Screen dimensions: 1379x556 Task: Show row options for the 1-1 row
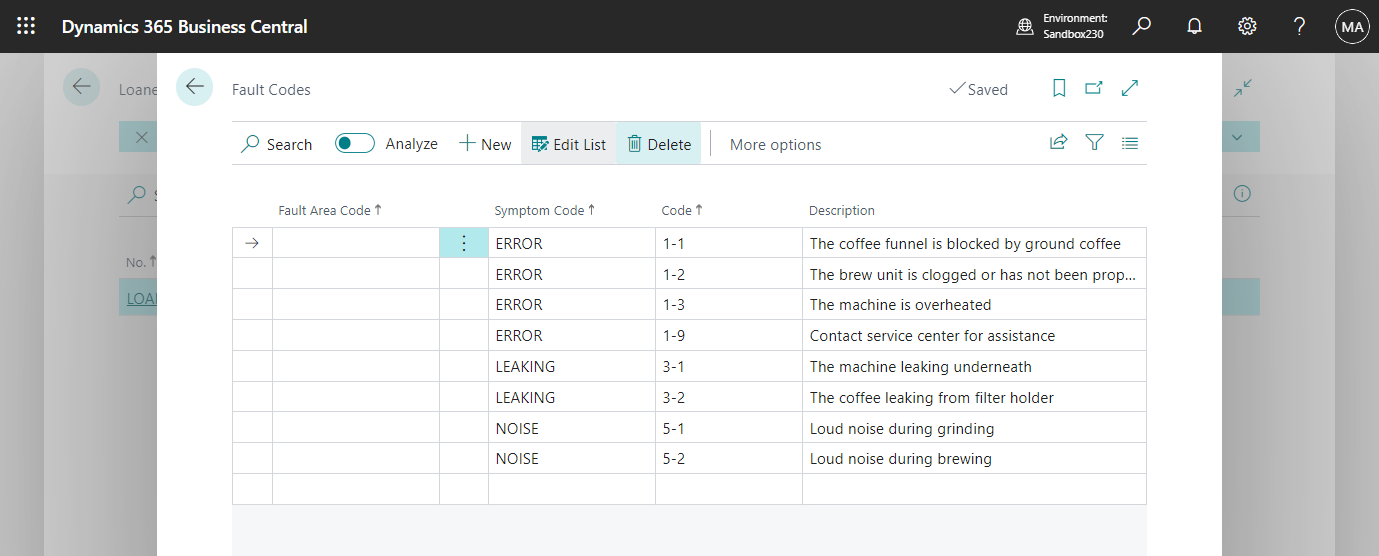(x=464, y=243)
